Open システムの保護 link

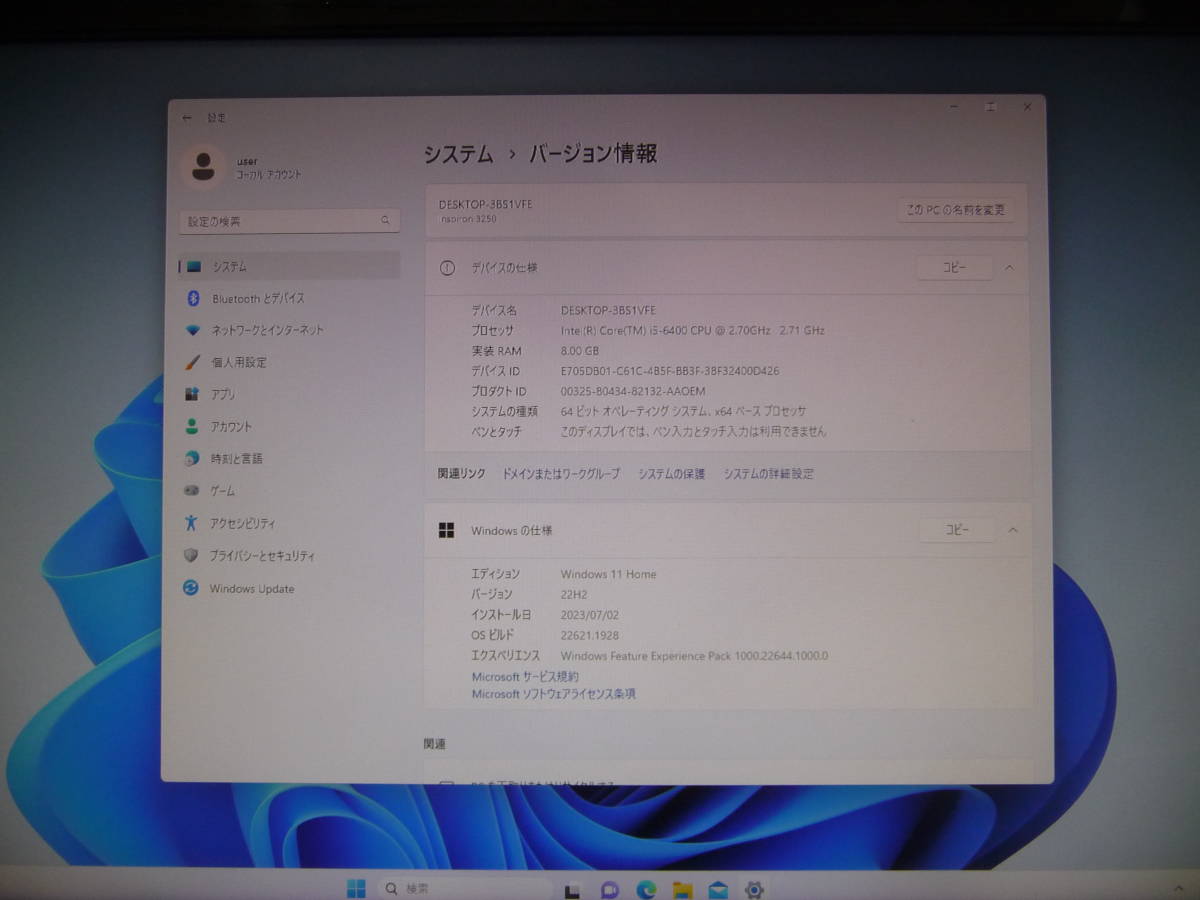tap(672, 474)
